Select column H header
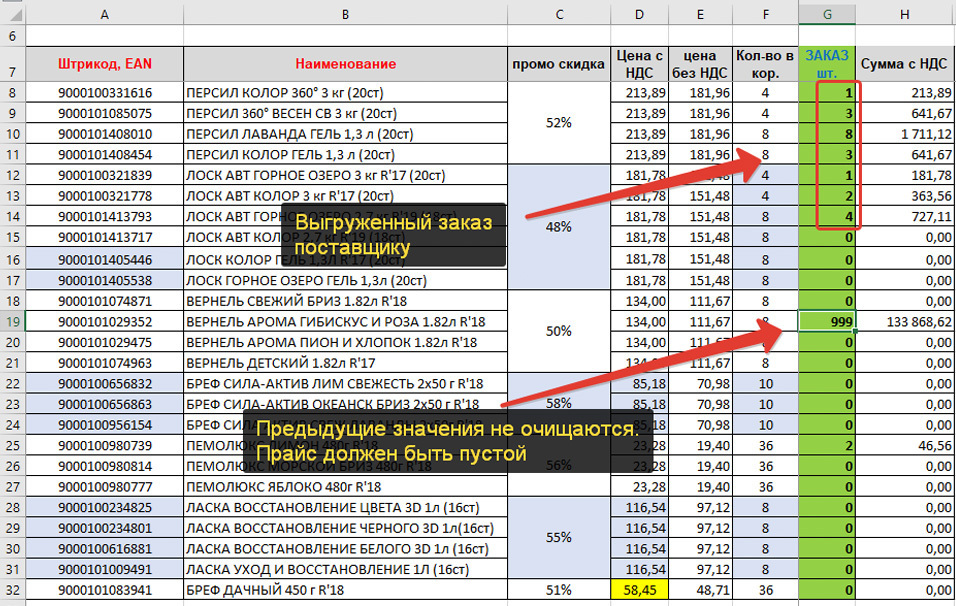The height and width of the screenshot is (606, 956). [905, 14]
